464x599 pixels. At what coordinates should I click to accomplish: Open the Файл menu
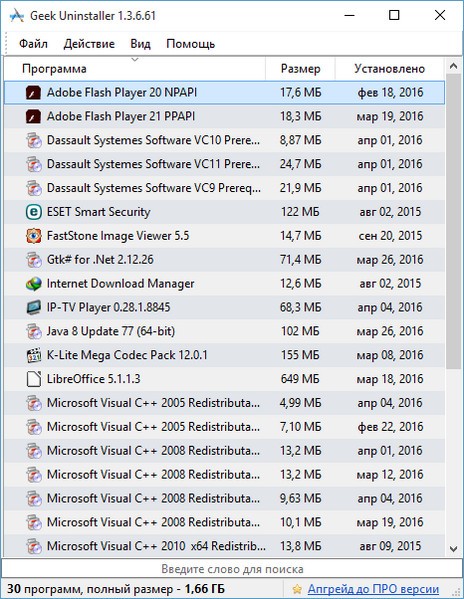33,44
